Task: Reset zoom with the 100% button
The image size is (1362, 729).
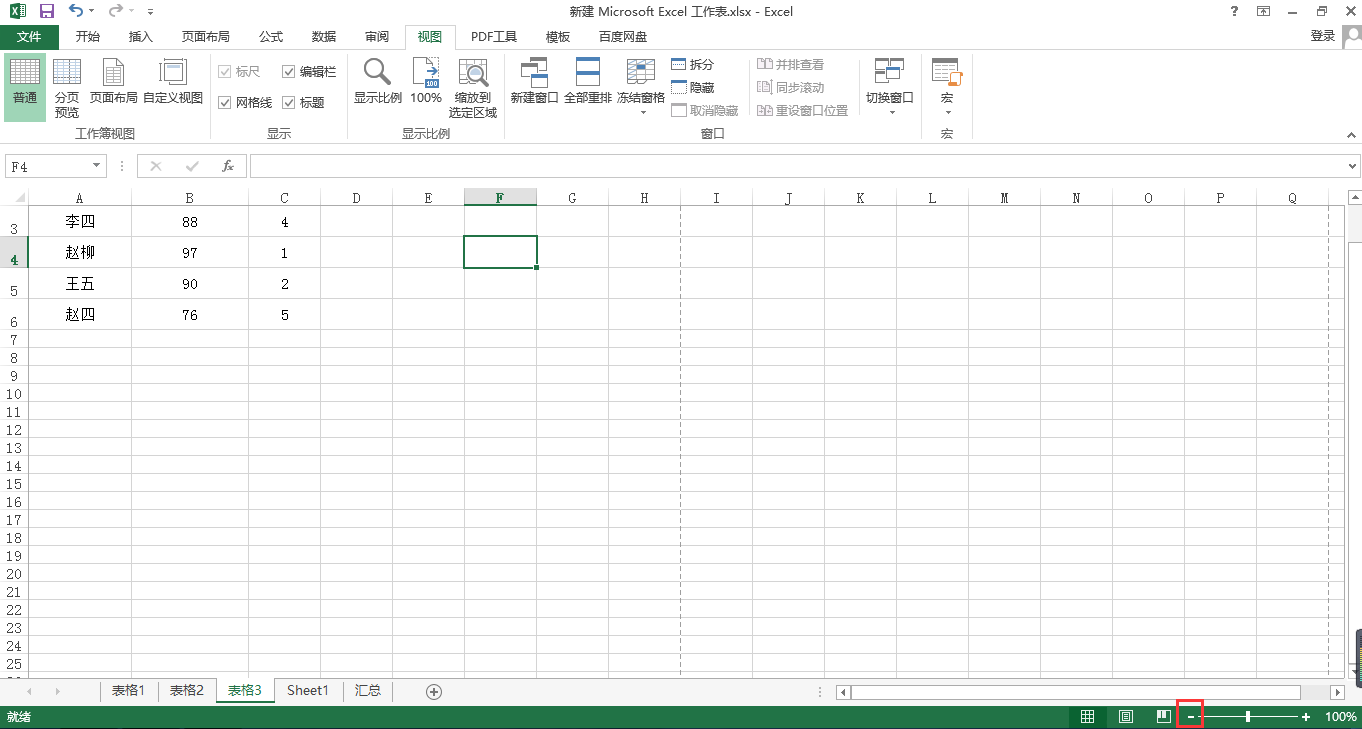Action: (426, 82)
